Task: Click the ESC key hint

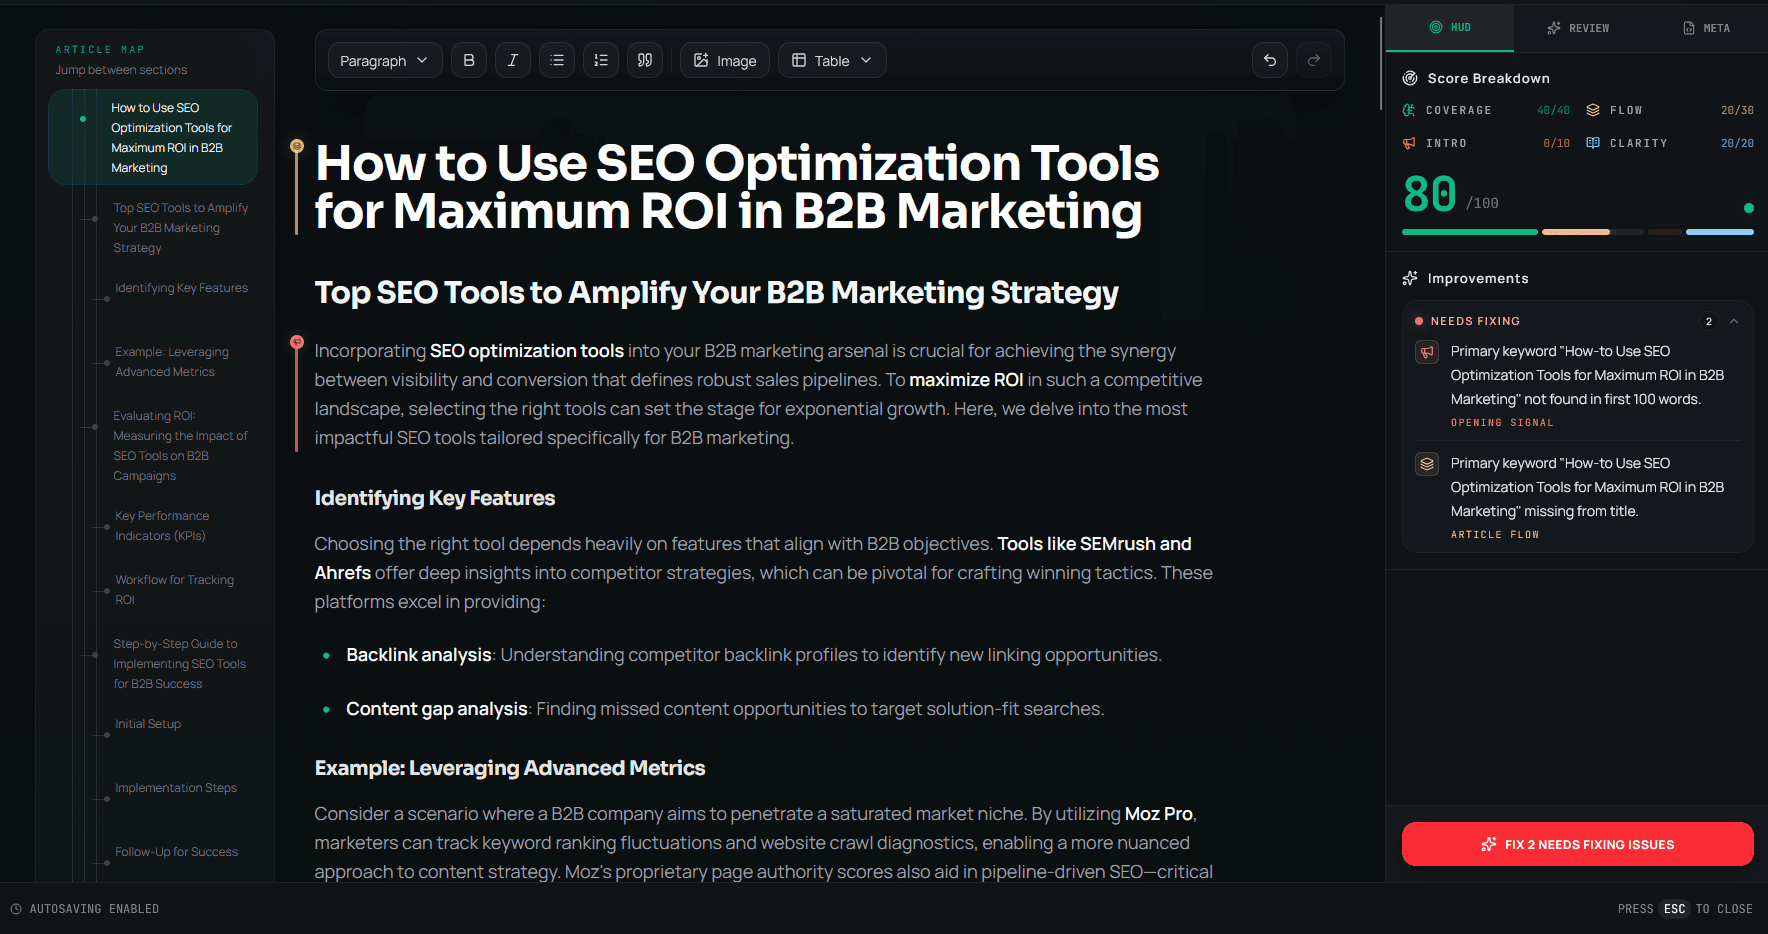Action: tap(1674, 909)
